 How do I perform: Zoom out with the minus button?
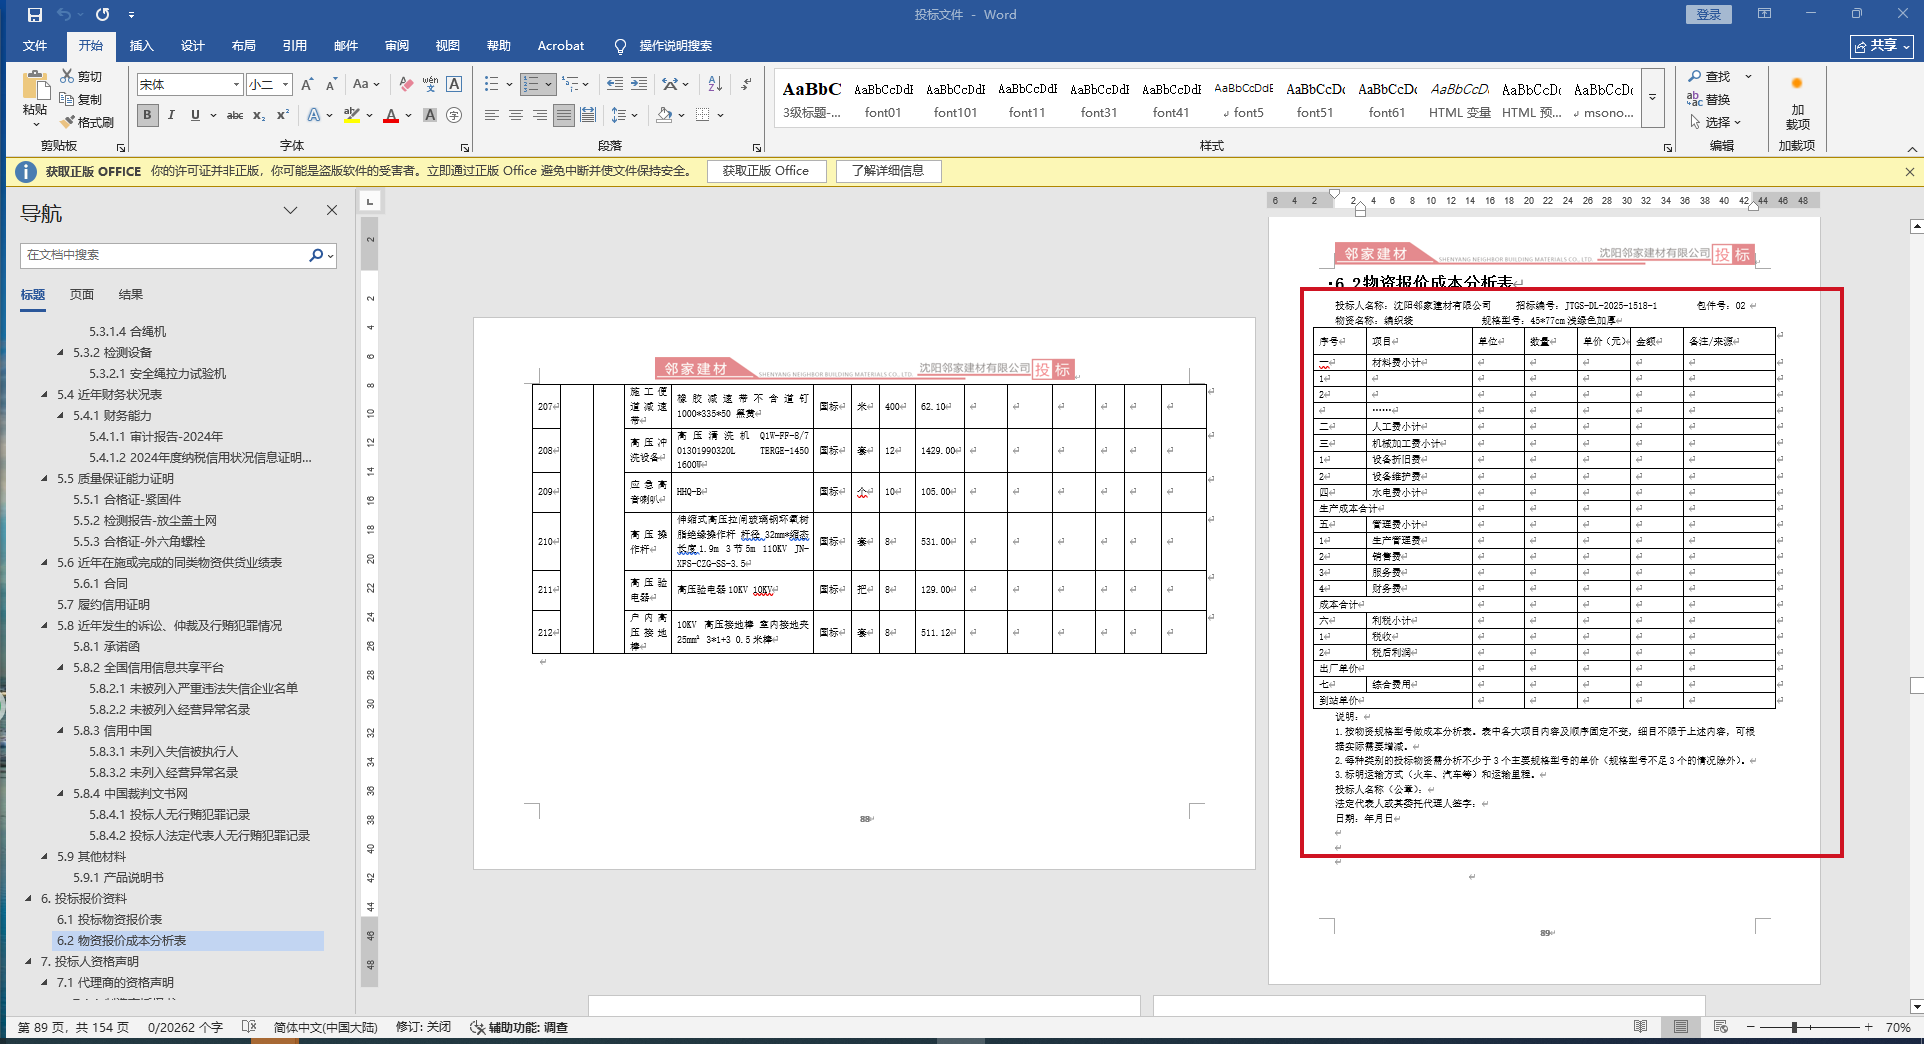point(1751,1027)
